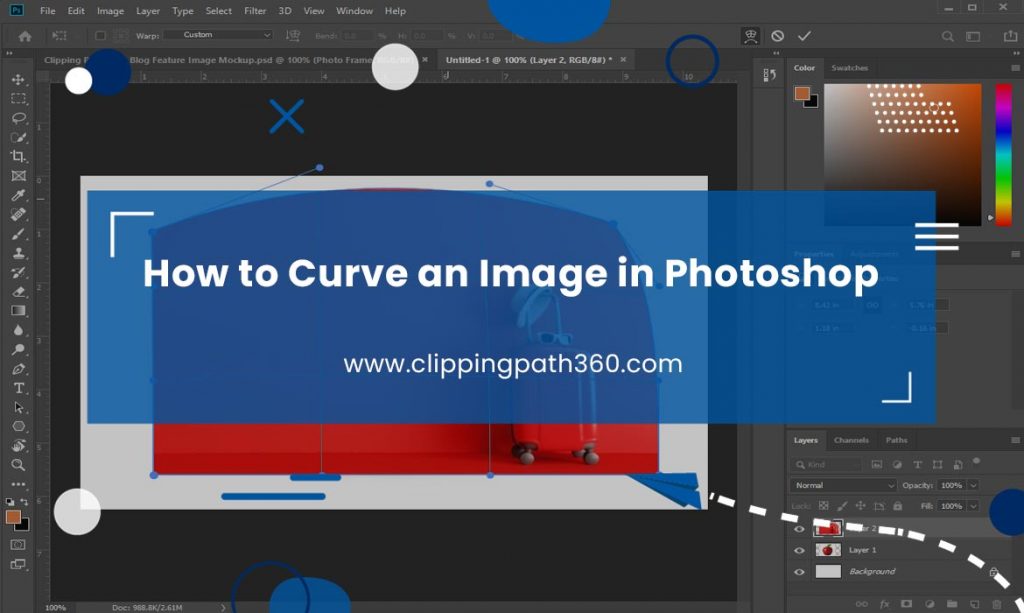The height and width of the screenshot is (613, 1024).
Task: Toggle Quick Mask mode in toolbar
Action: (18, 544)
